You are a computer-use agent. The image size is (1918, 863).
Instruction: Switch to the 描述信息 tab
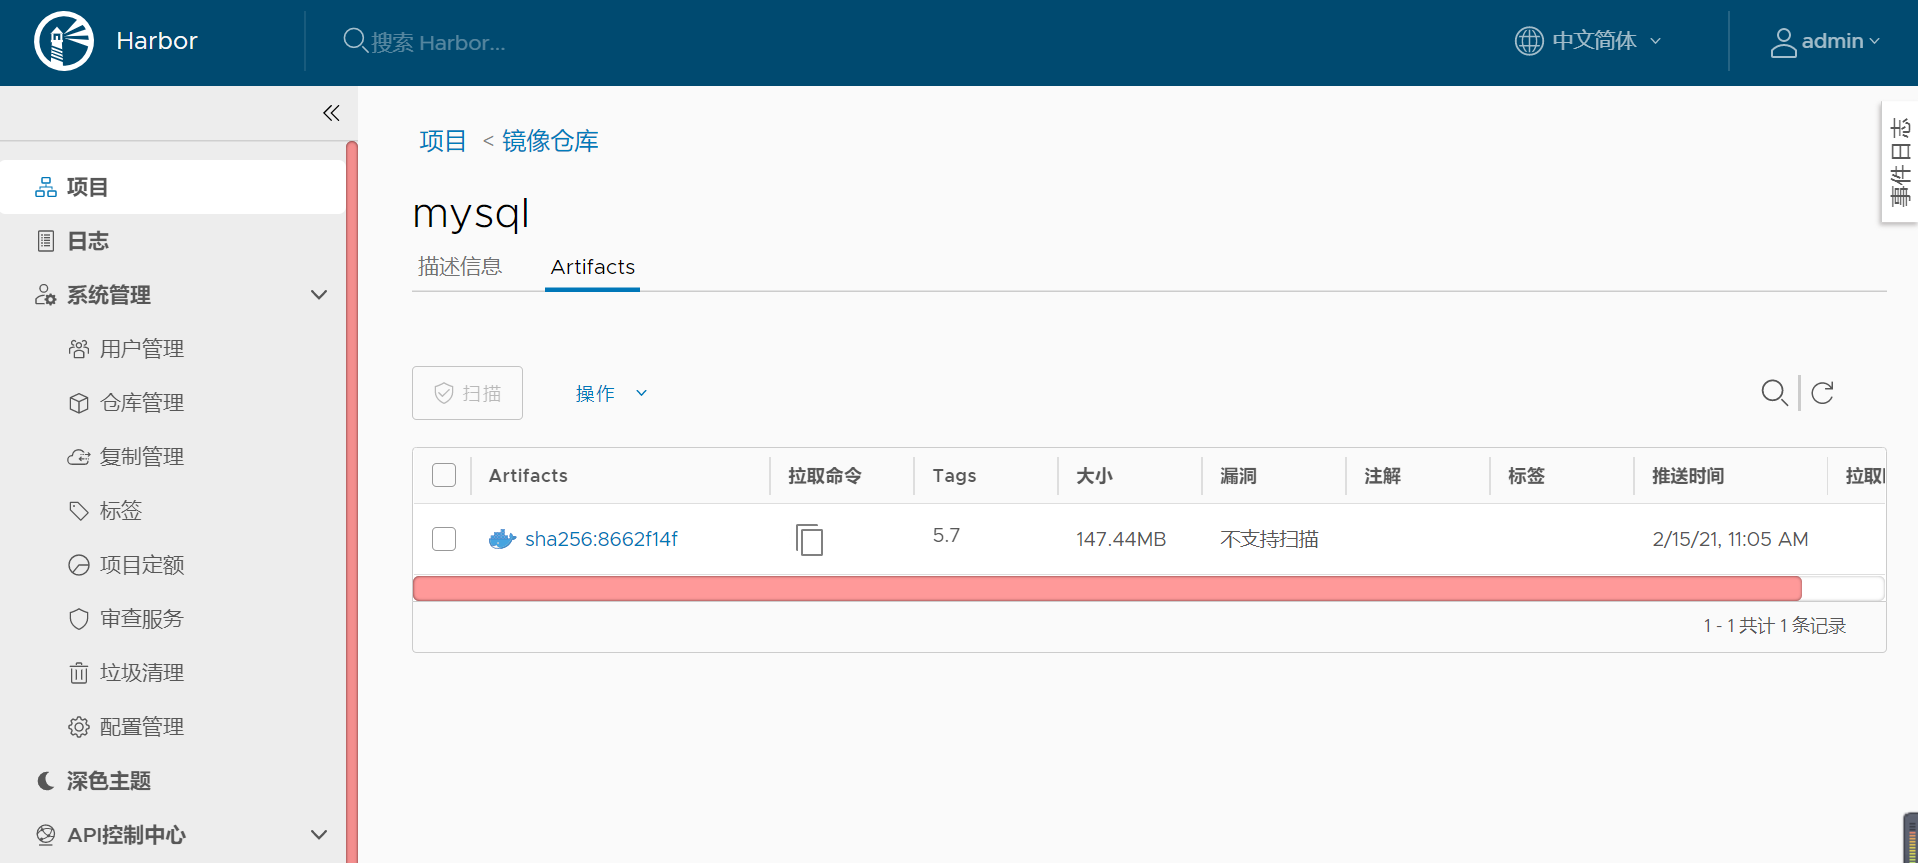click(x=460, y=267)
